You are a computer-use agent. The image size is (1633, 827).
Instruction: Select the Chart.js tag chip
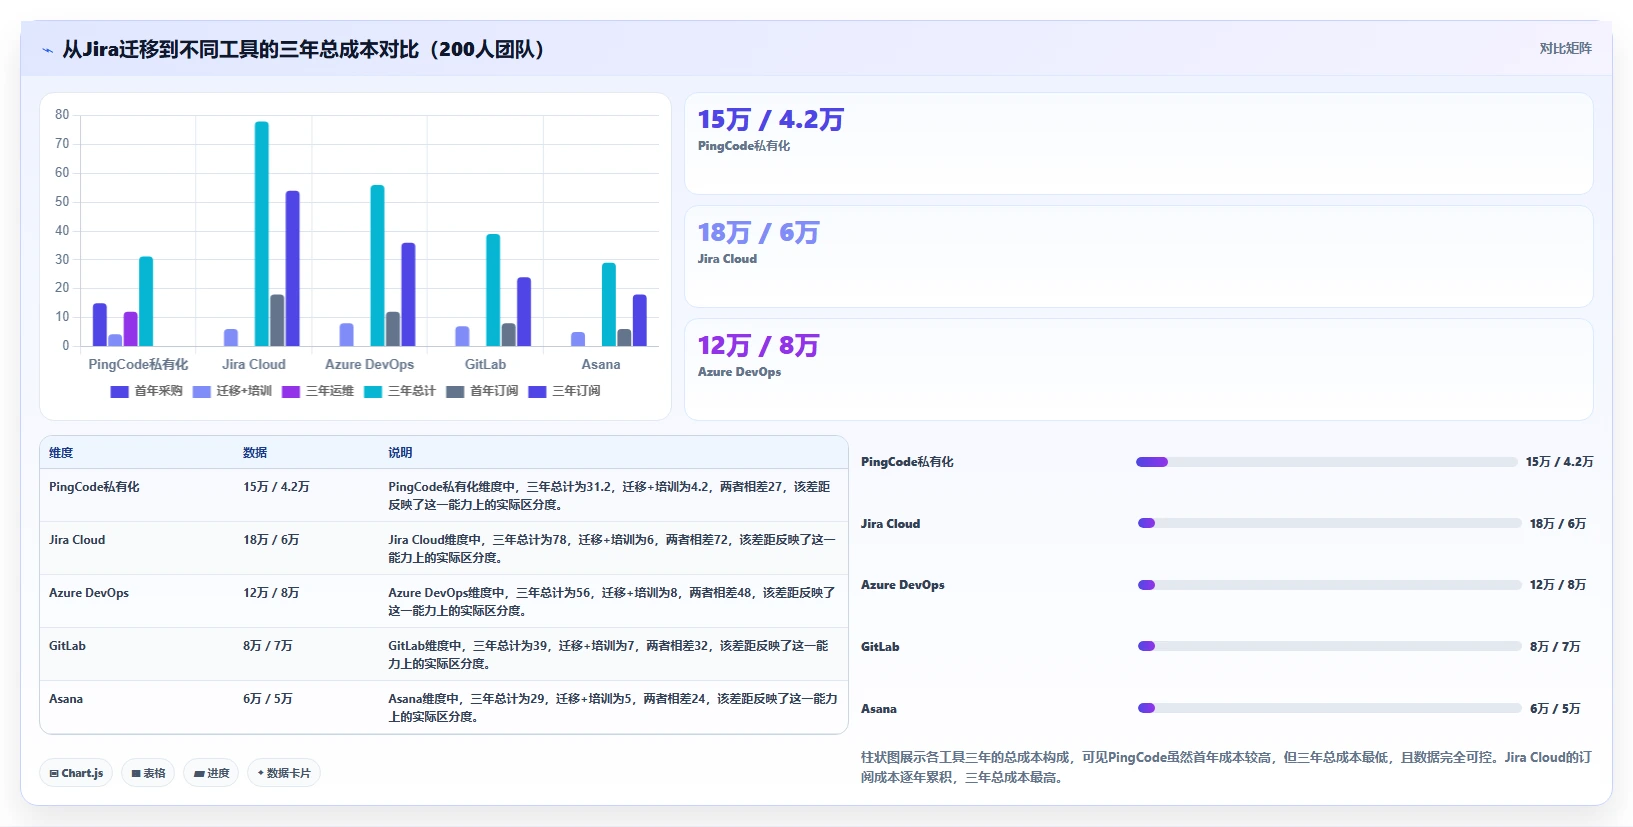pos(76,773)
